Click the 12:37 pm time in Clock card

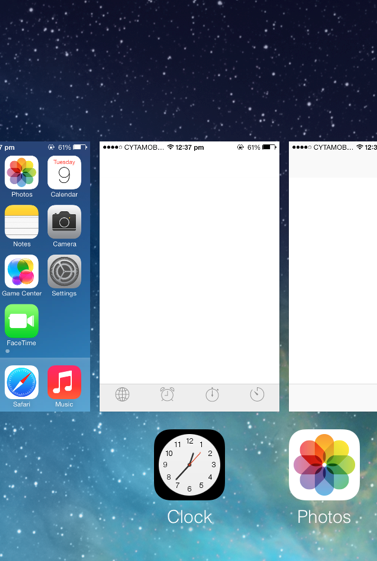(x=190, y=147)
